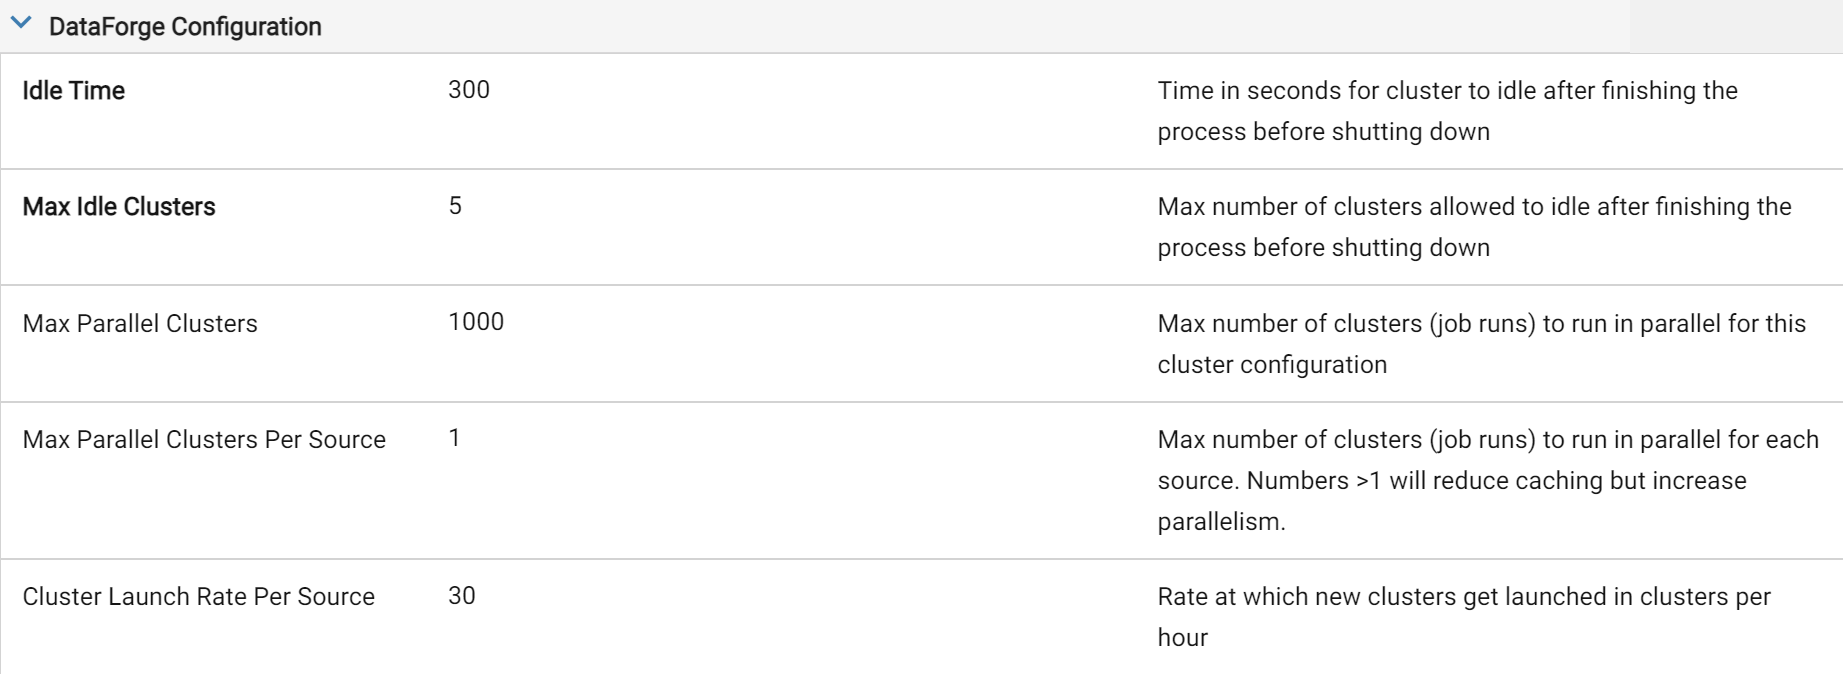
Task: Select the Idle Time label
Action: coord(74,91)
